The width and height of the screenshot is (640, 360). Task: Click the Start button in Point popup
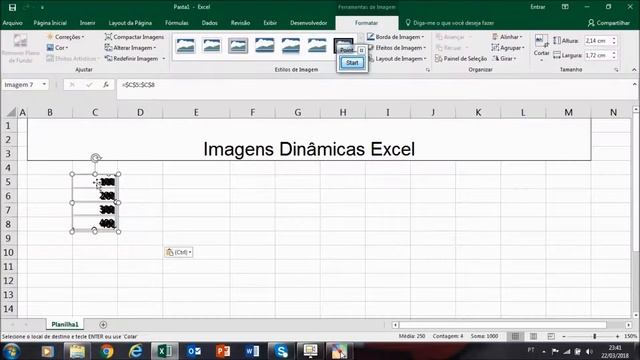click(x=352, y=63)
